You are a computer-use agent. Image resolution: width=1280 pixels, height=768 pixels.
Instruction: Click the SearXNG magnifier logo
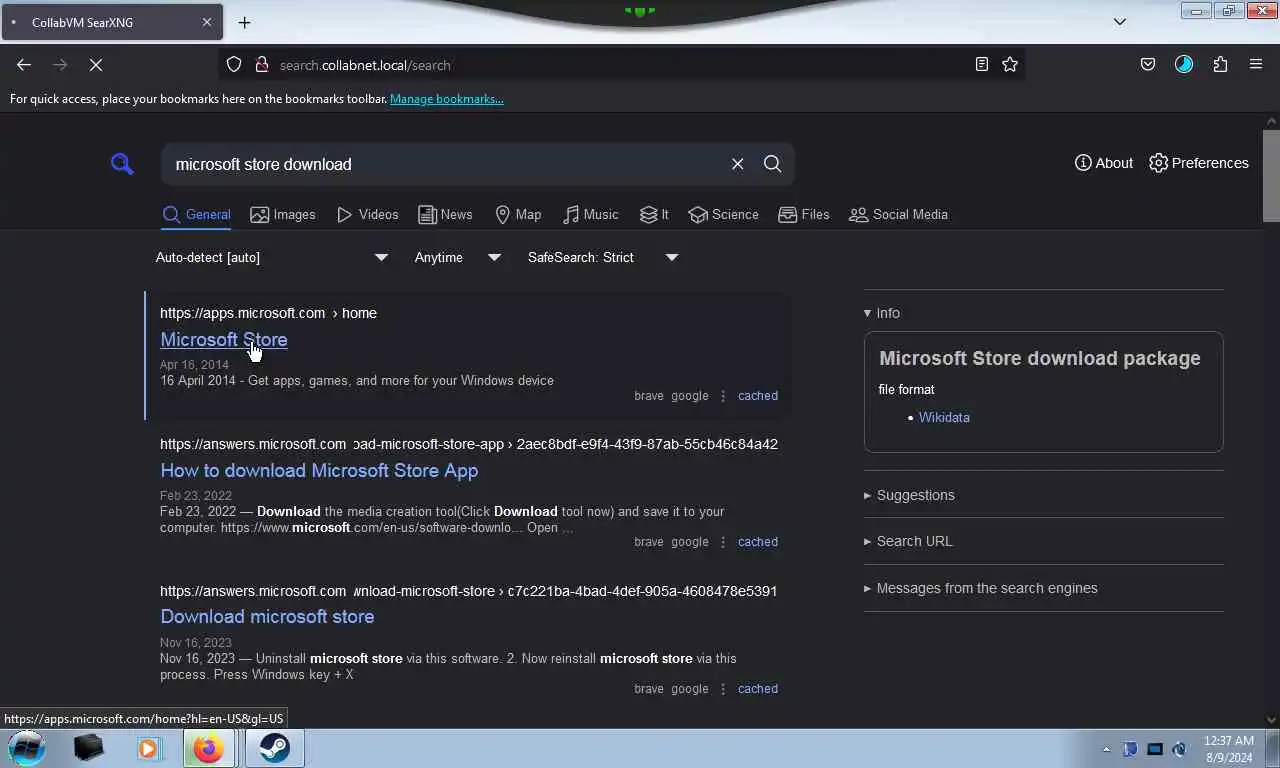click(x=122, y=164)
